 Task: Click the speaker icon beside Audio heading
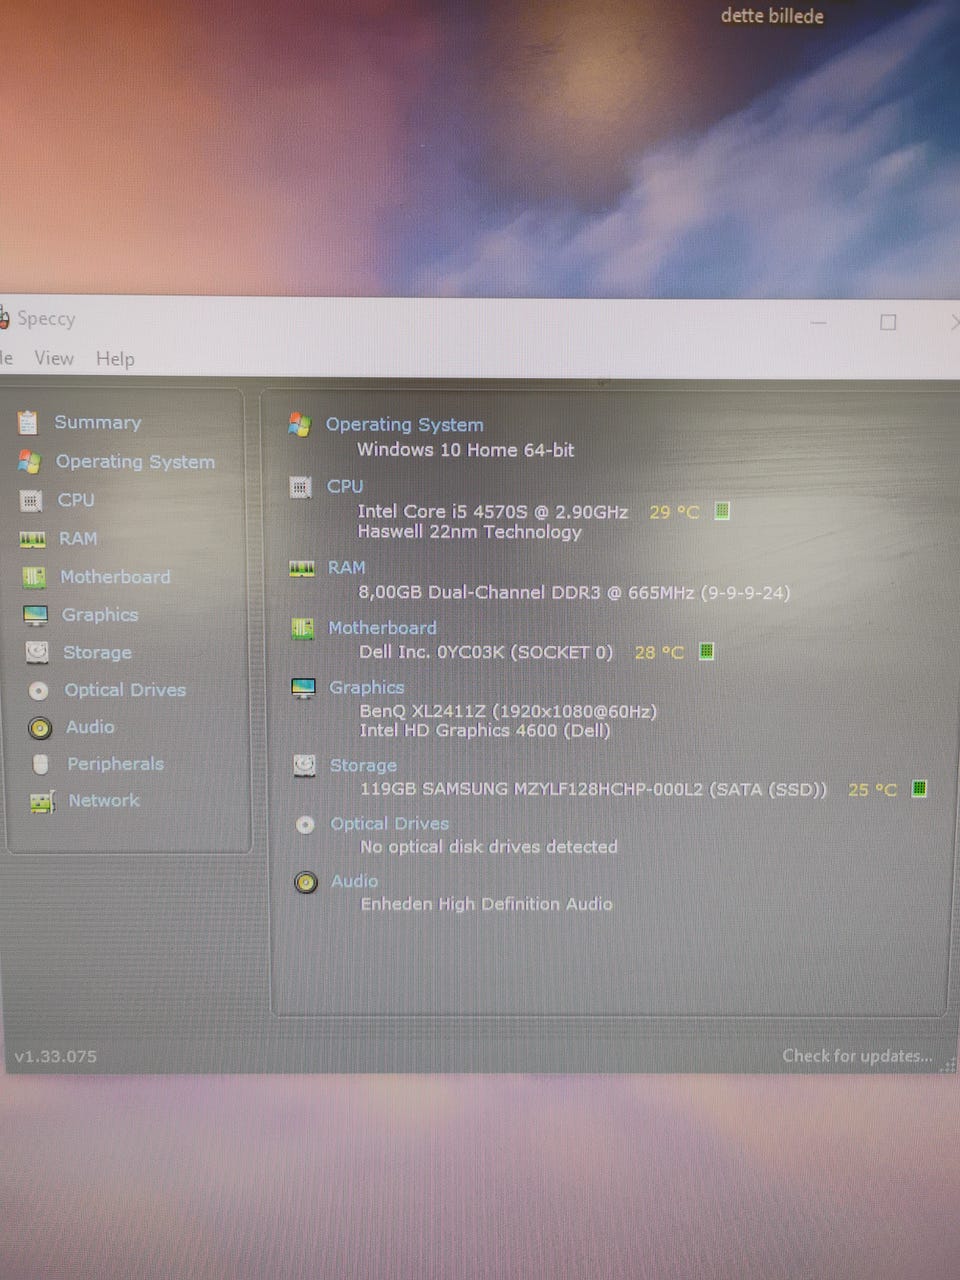tap(306, 882)
